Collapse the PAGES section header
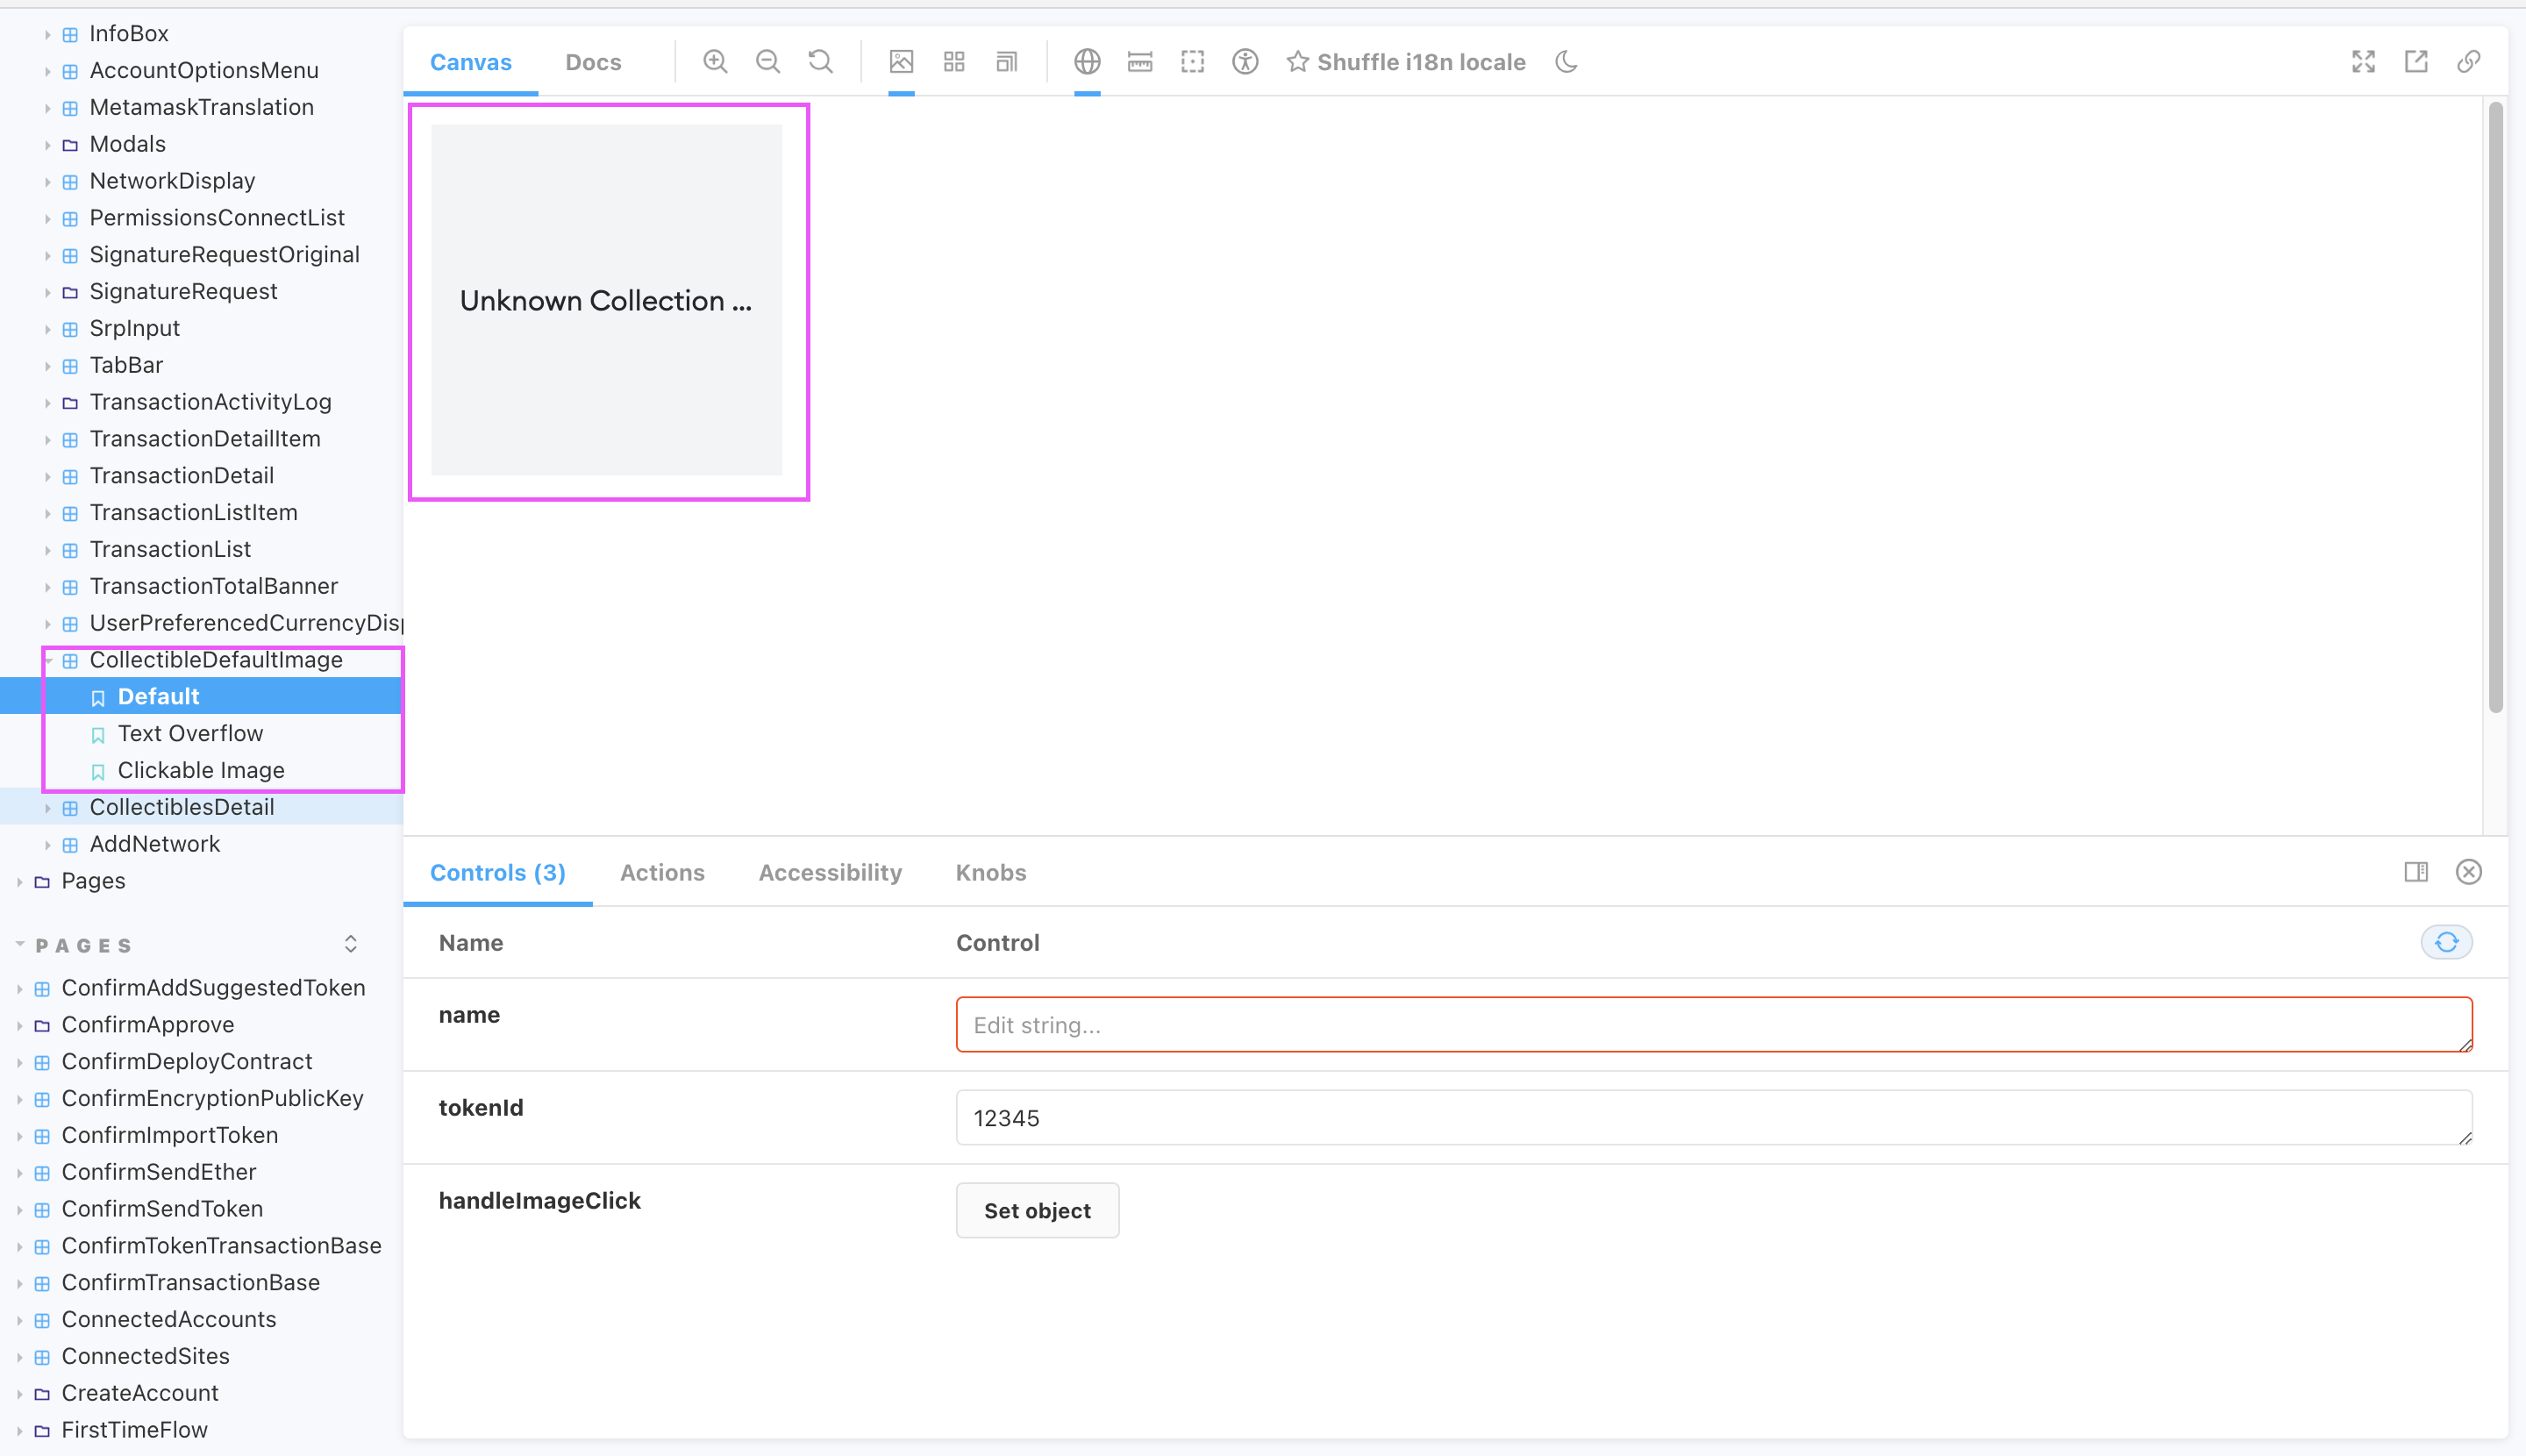2526x1456 pixels. point(84,945)
